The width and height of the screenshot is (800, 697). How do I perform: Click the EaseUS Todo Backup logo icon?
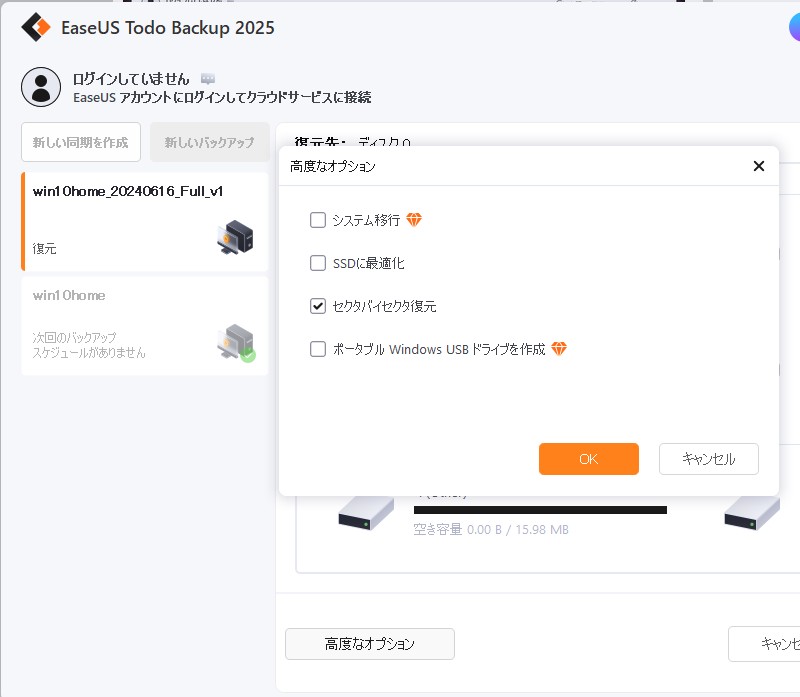pos(36,28)
